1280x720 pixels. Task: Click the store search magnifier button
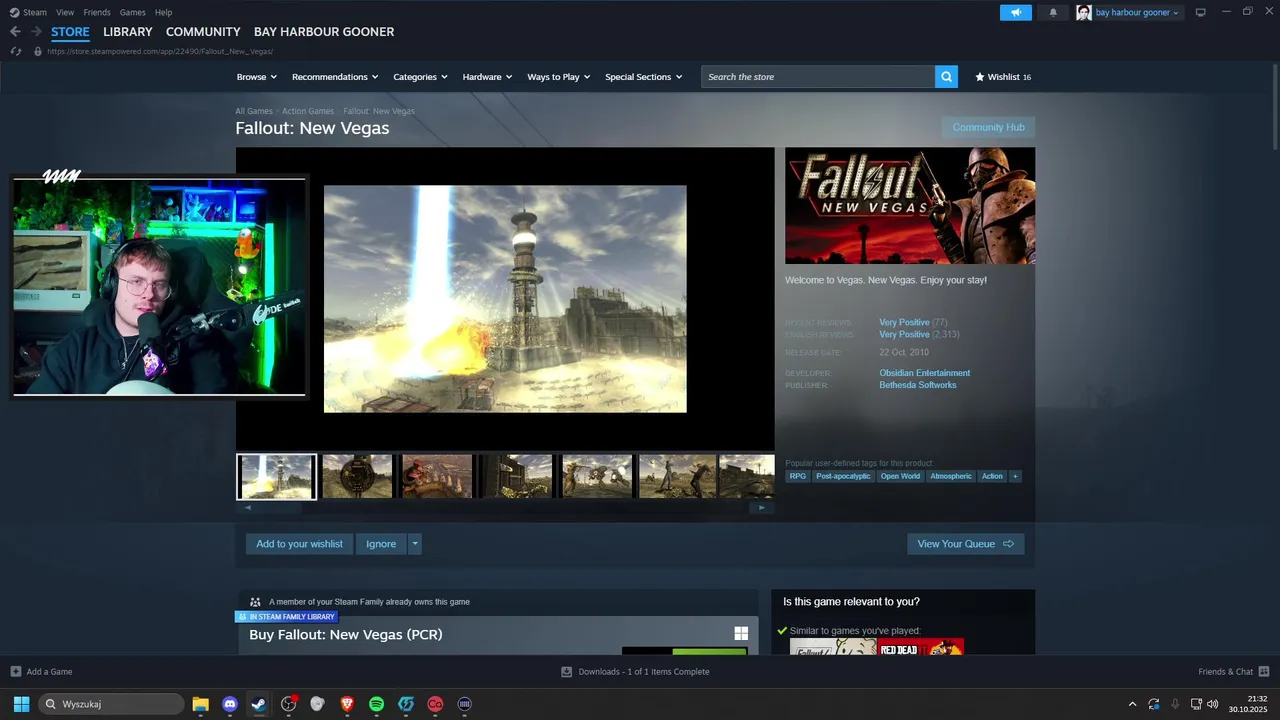pos(946,77)
